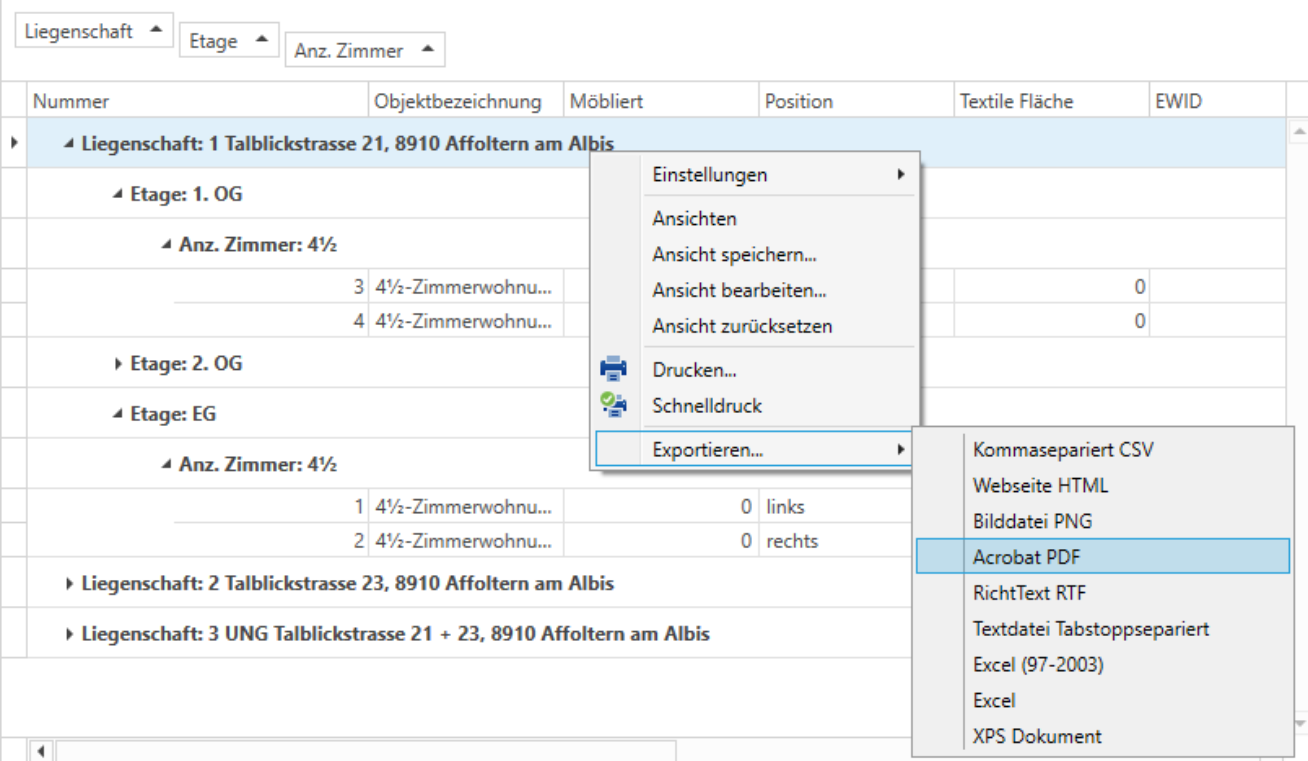
Task: Click Nummer 3 cell in 1. OG
Action: (x=271, y=287)
